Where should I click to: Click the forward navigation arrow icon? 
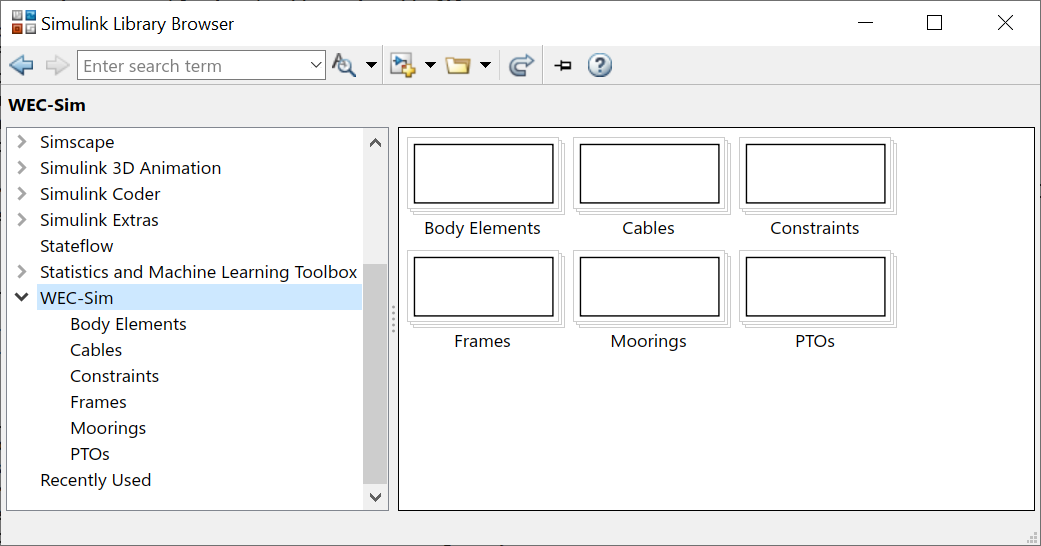point(58,65)
